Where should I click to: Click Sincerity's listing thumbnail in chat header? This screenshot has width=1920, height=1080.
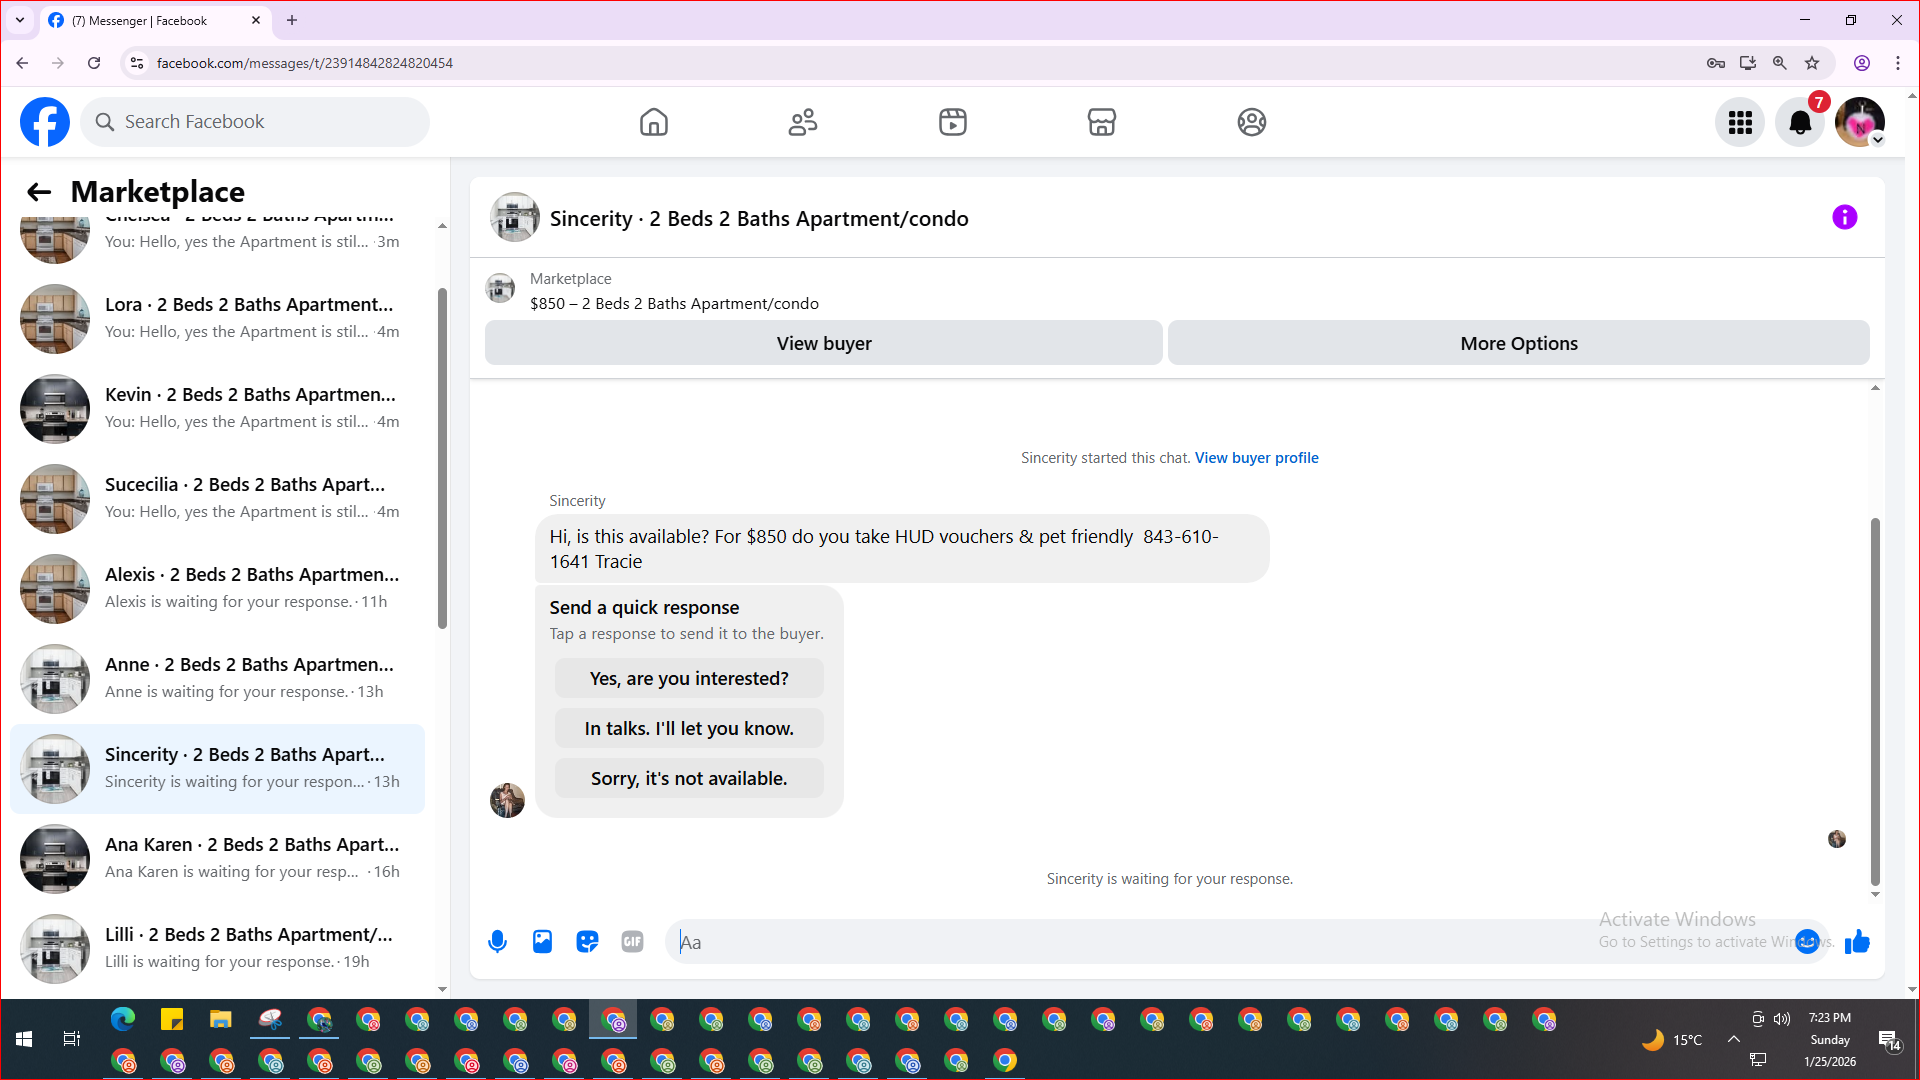[x=515, y=217]
